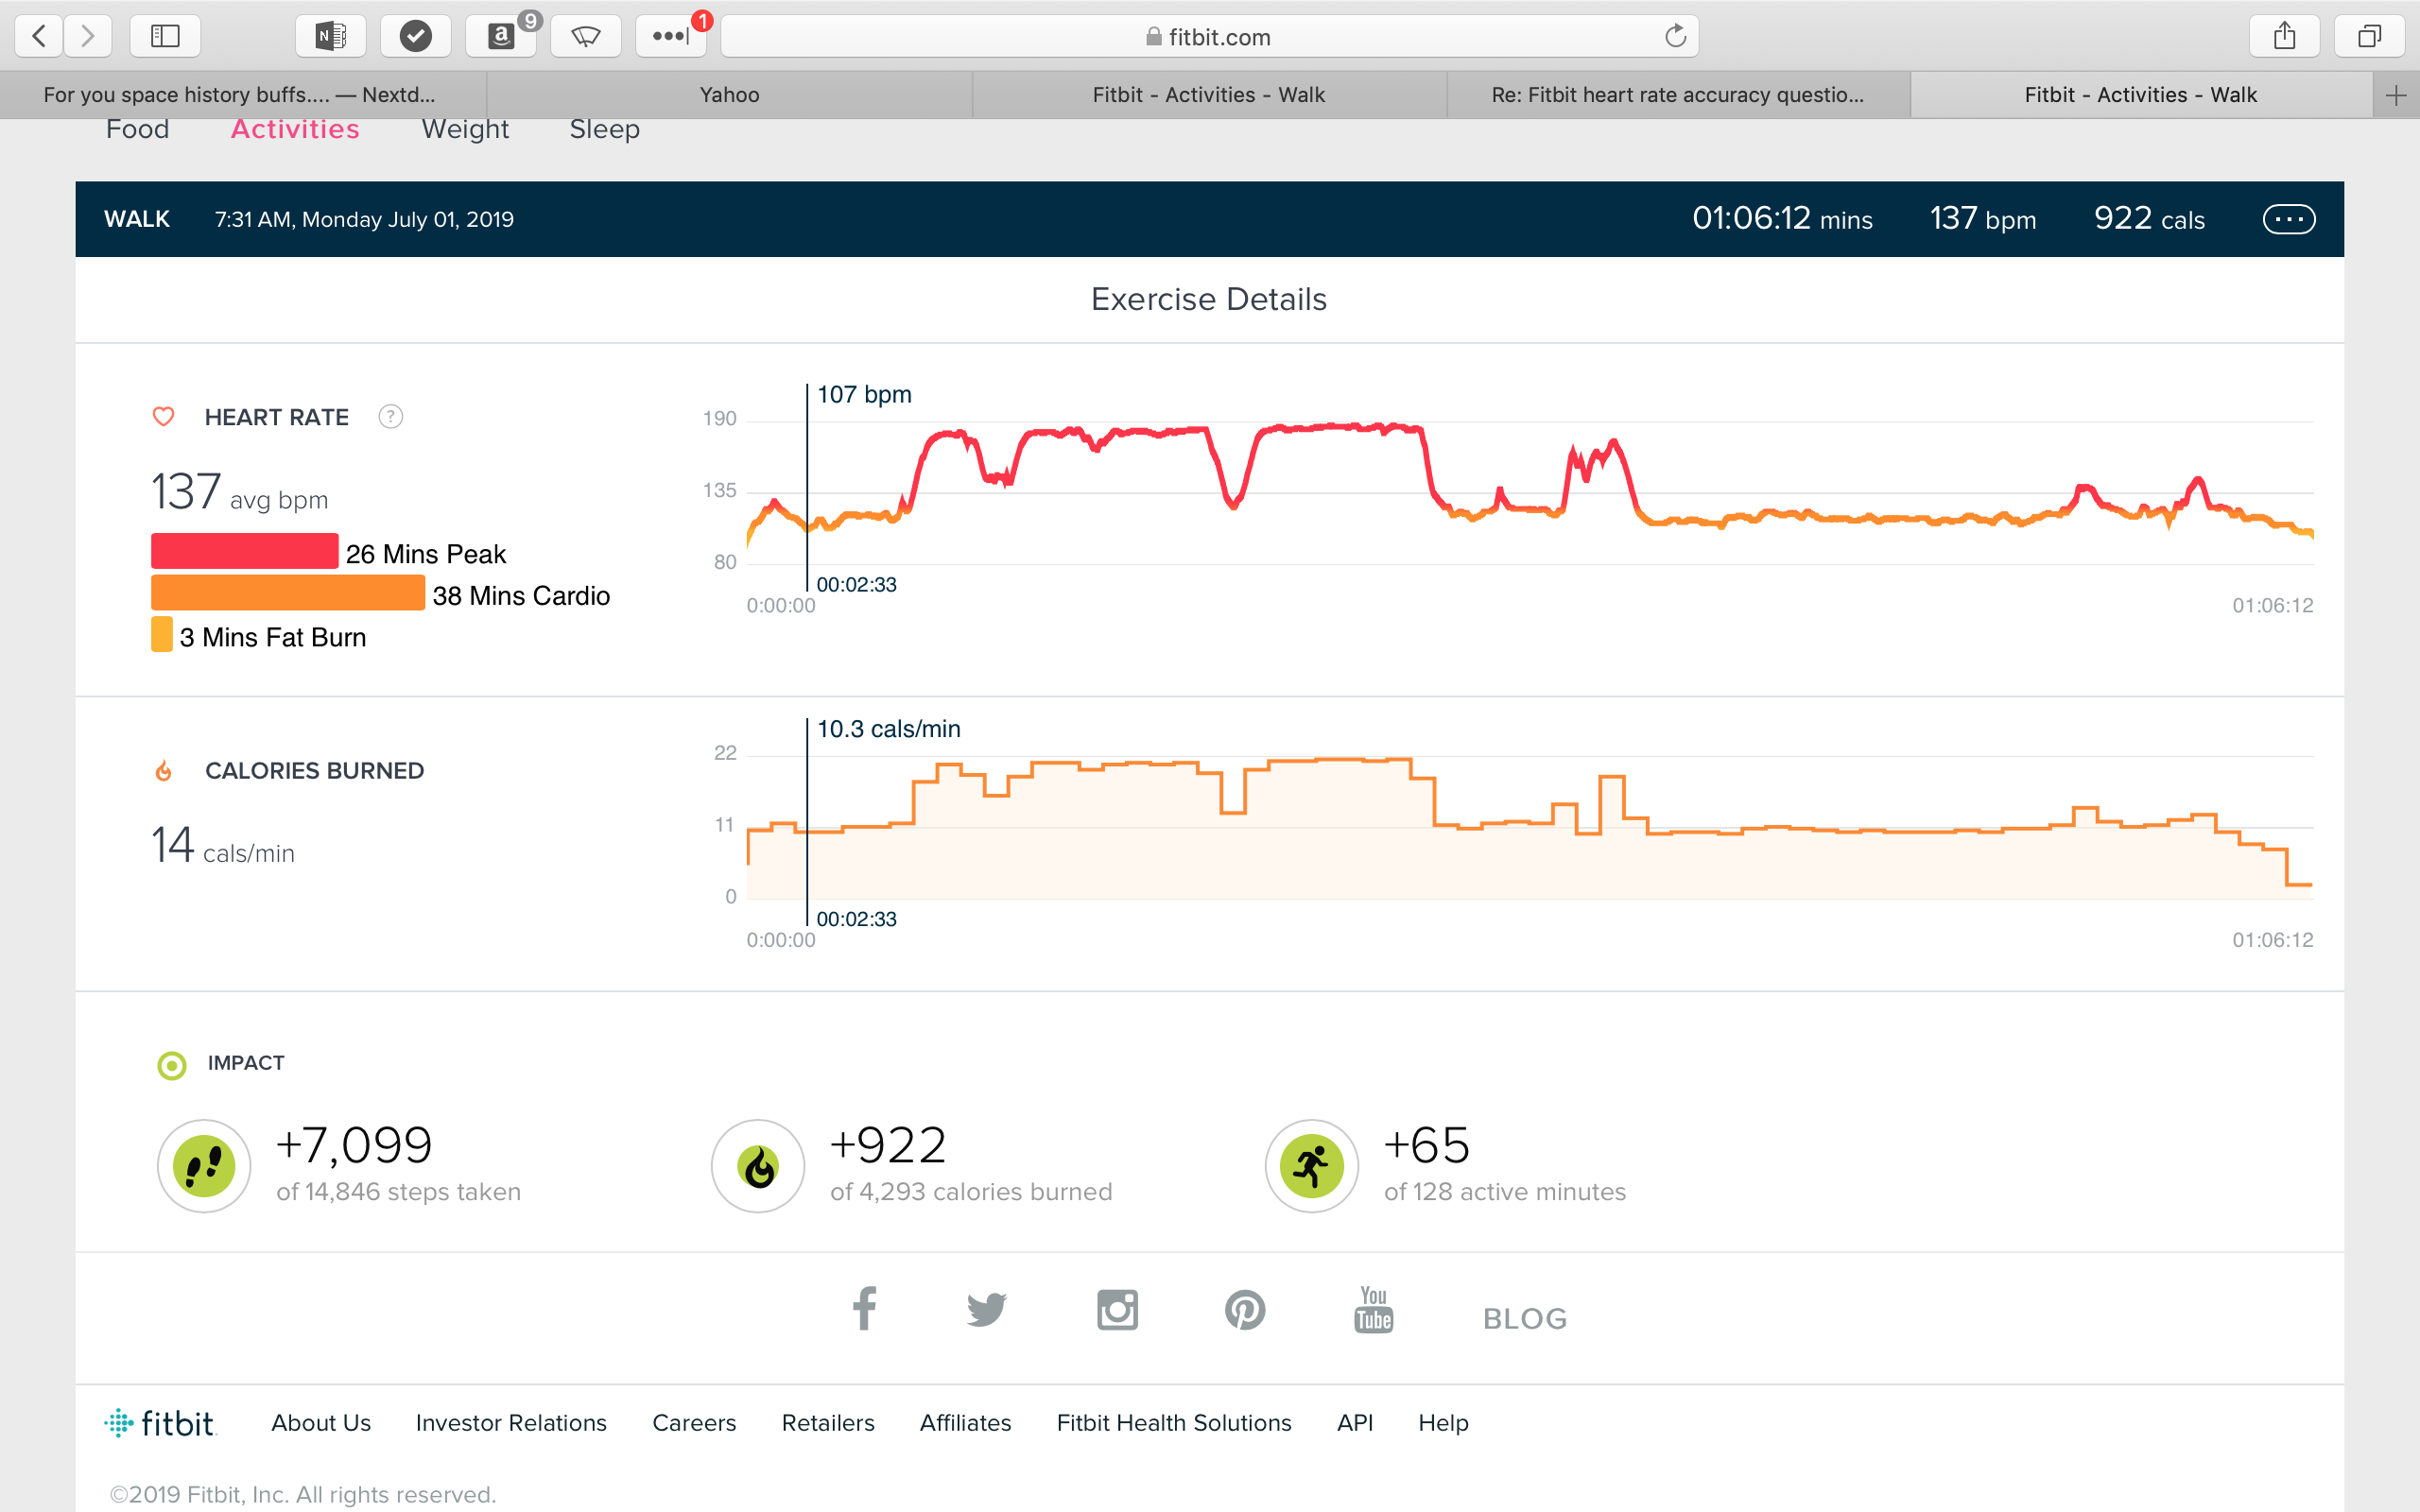Switch to the Fitbit heart rate accuracy tab
Viewport: 2420px width, 1512px height.
point(1678,95)
